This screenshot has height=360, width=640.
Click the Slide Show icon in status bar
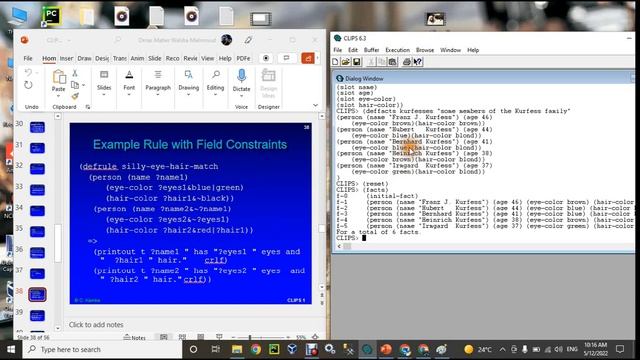[x=219, y=337]
